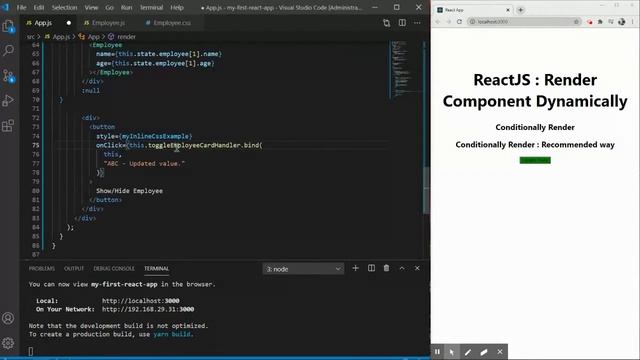
Task: Click the network URL in terminal
Action: tap(148, 309)
